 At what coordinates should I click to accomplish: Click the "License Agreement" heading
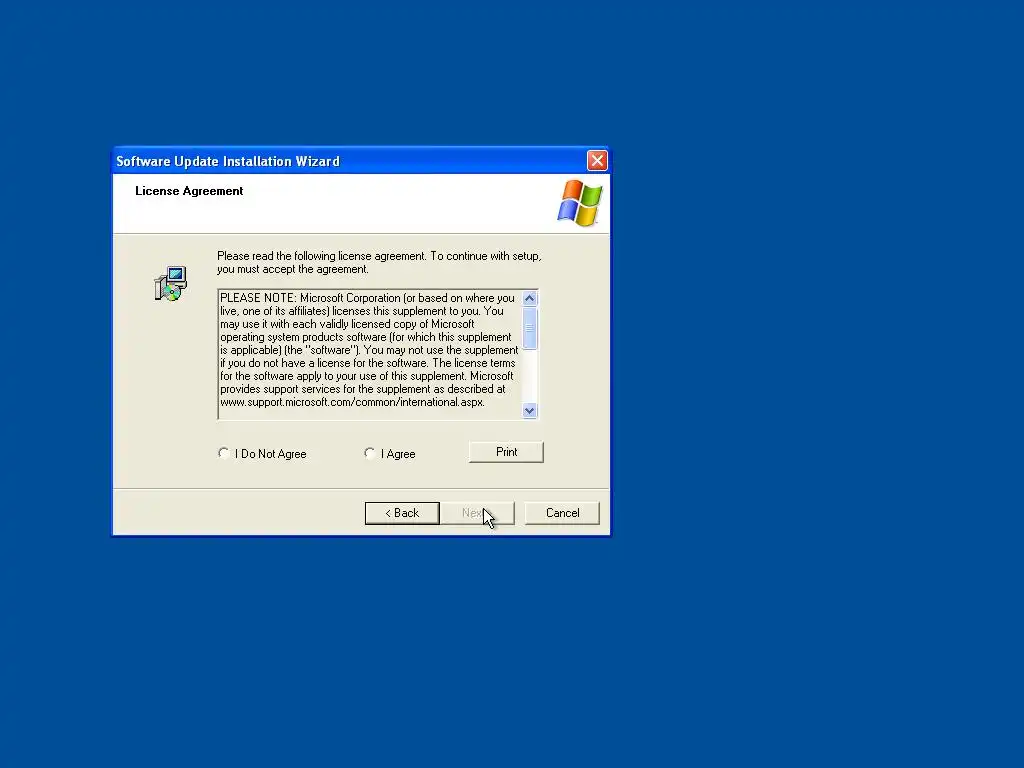point(189,191)
